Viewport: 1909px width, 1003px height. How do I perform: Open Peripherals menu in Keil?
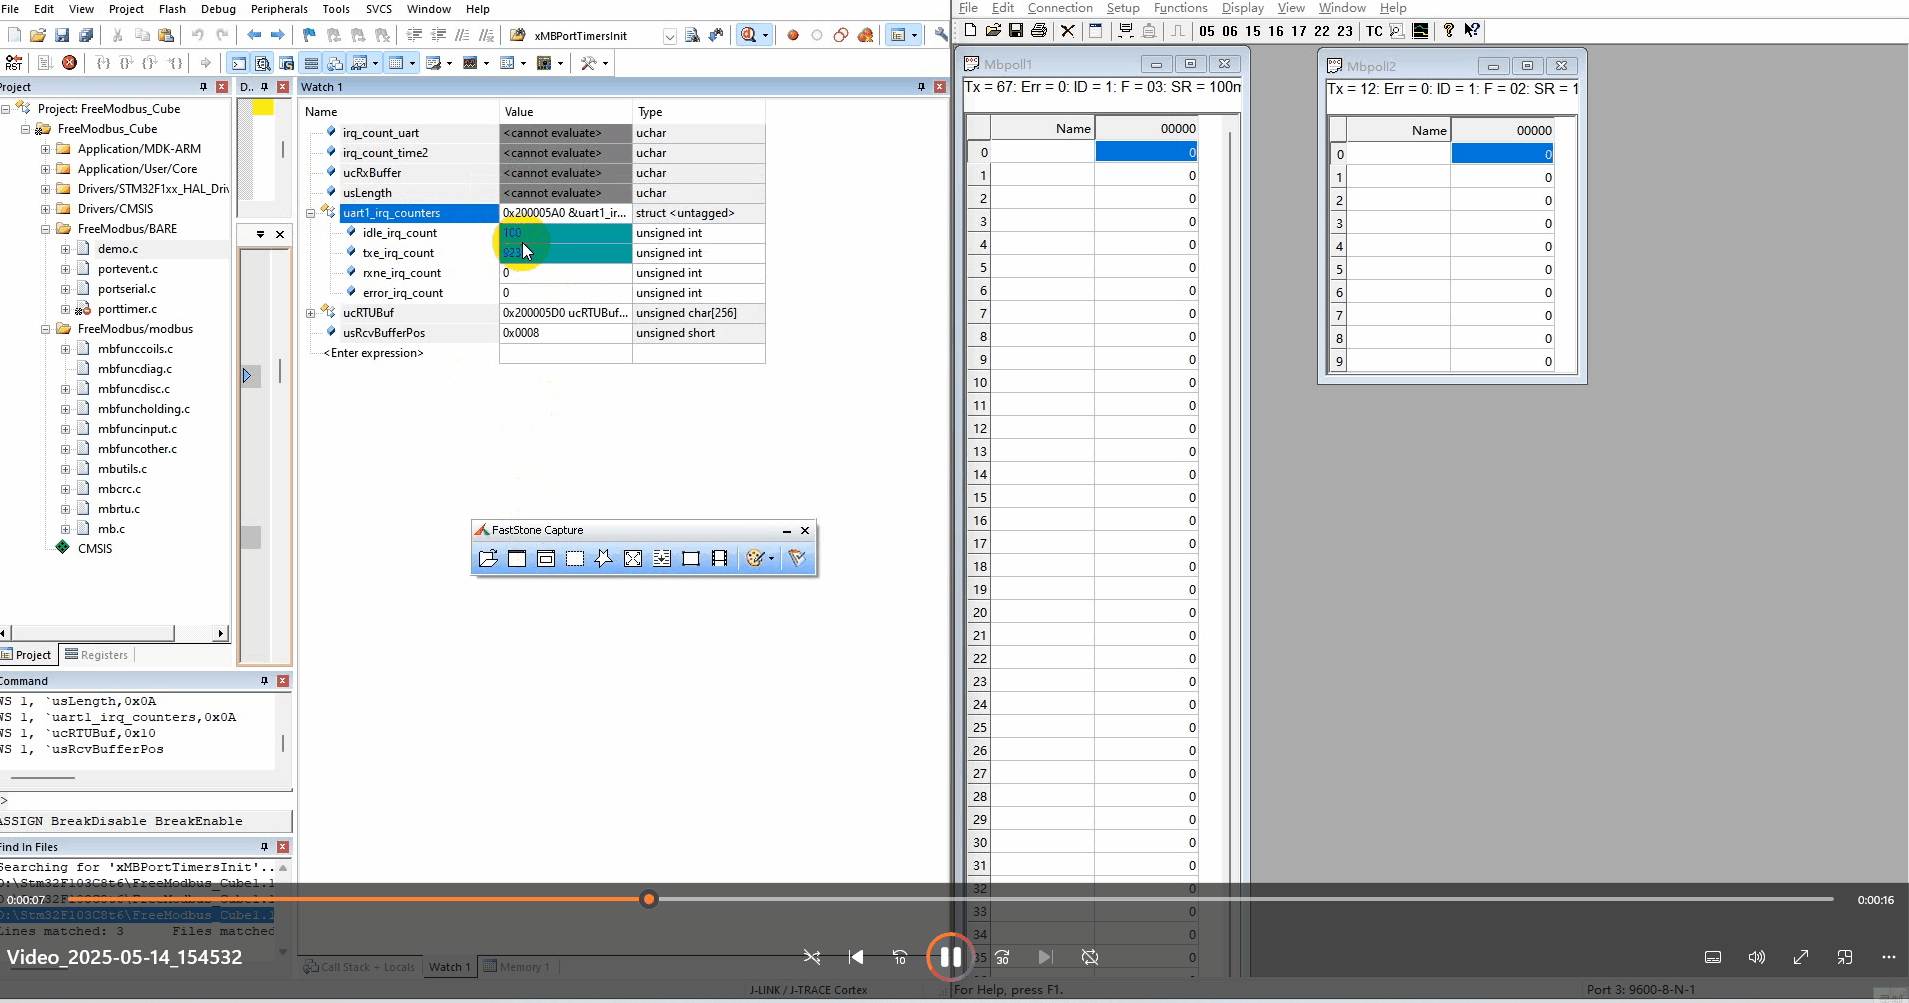tap(279, 9)
